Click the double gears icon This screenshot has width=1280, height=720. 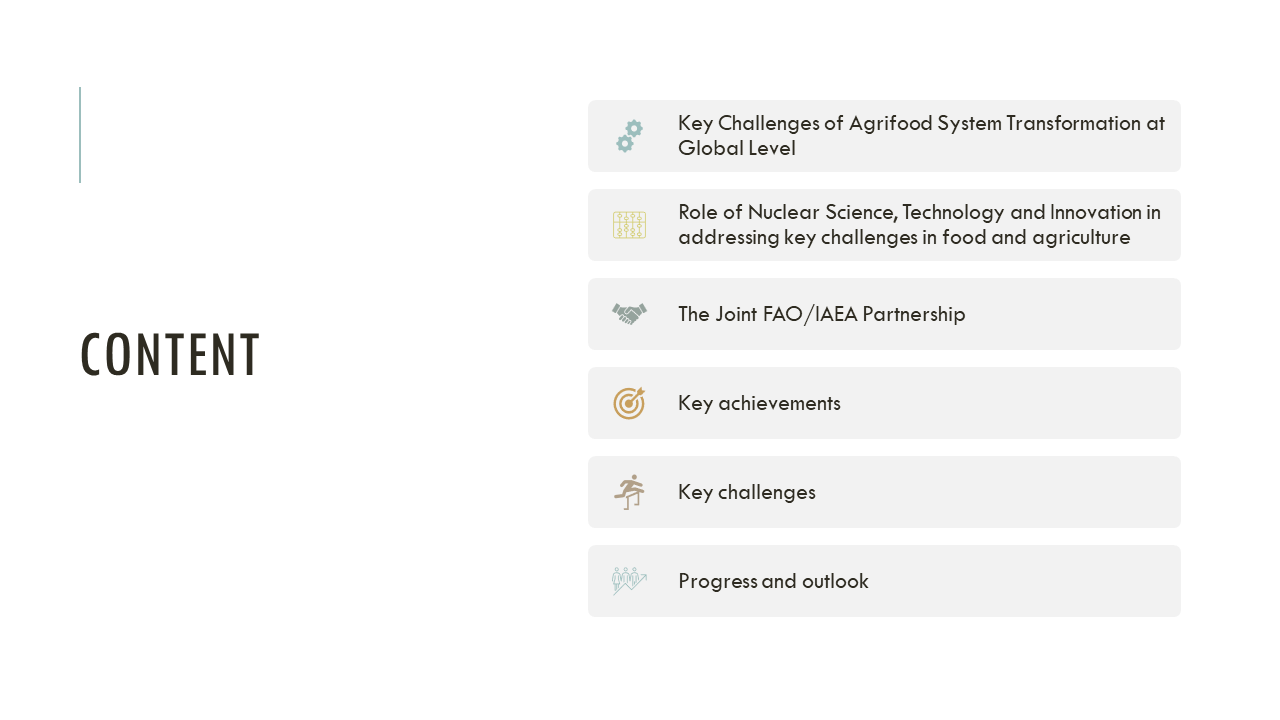629,136
